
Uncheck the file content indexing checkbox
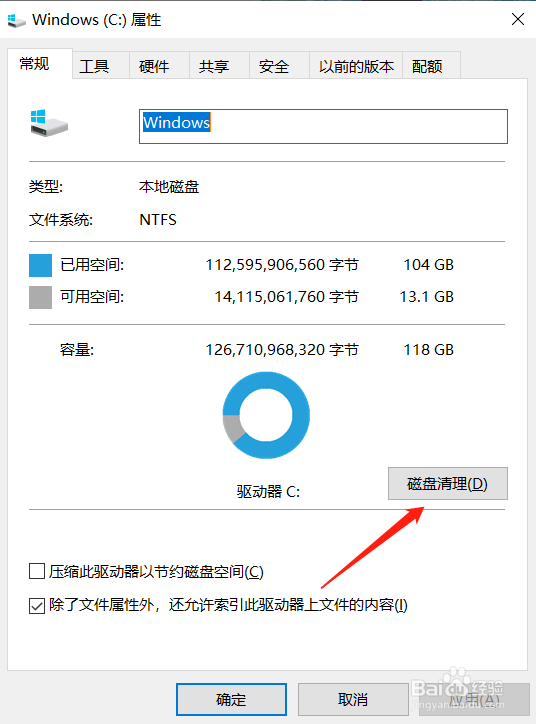coord(37,605)
